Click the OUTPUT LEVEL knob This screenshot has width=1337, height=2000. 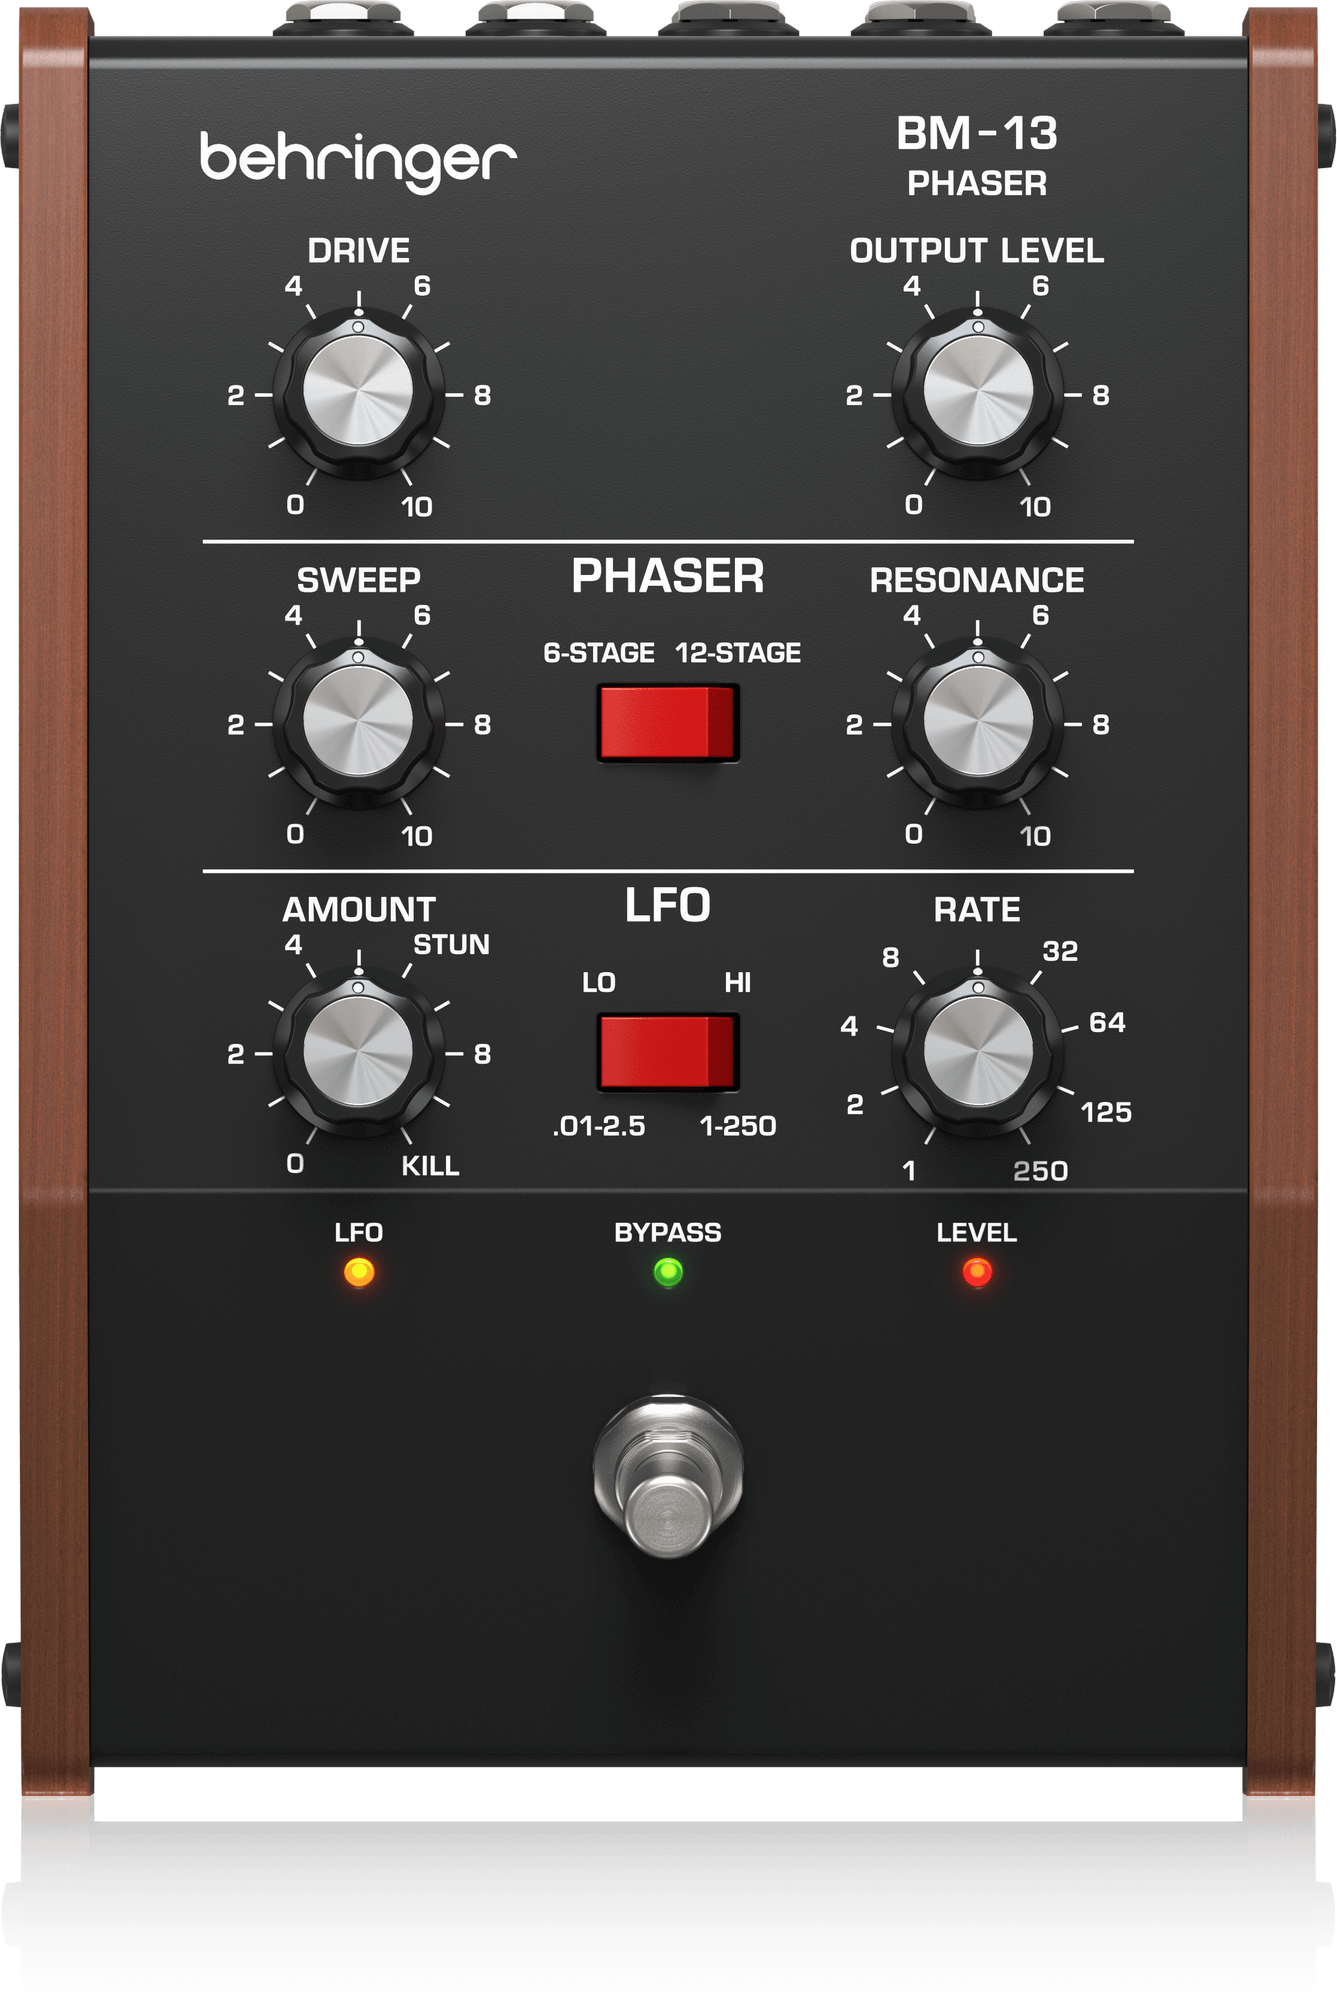(x=977, y=393)
